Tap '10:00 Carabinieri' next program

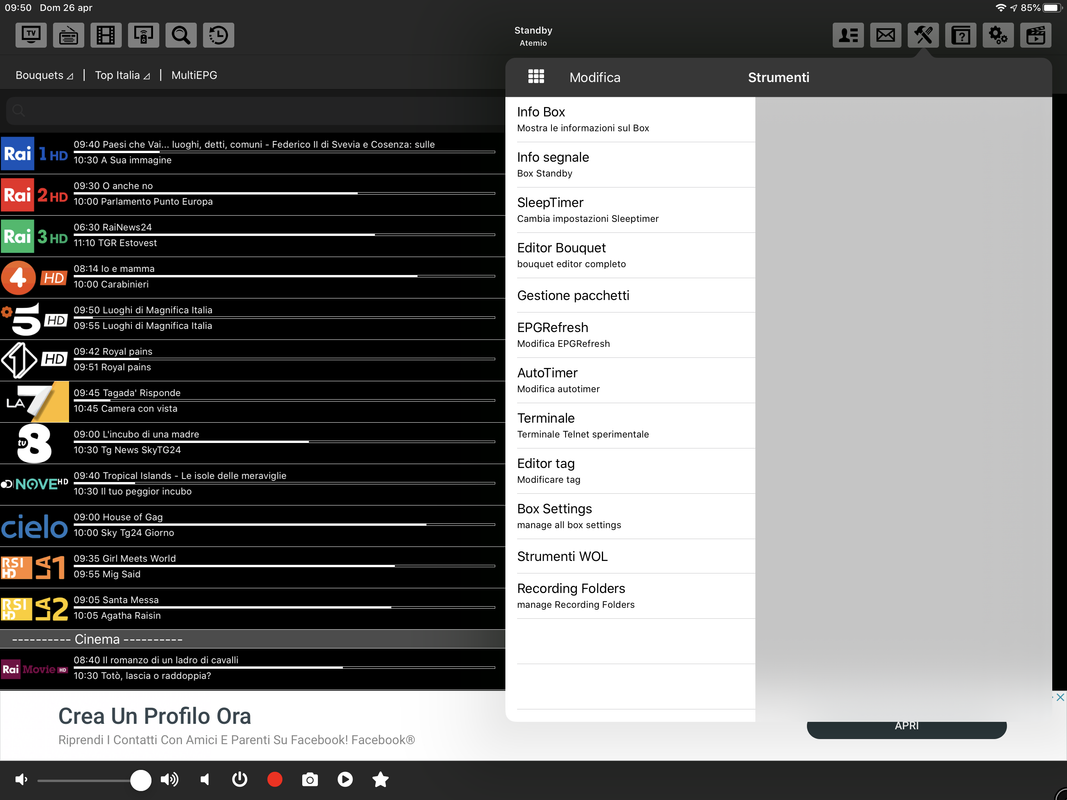(111, 284)
